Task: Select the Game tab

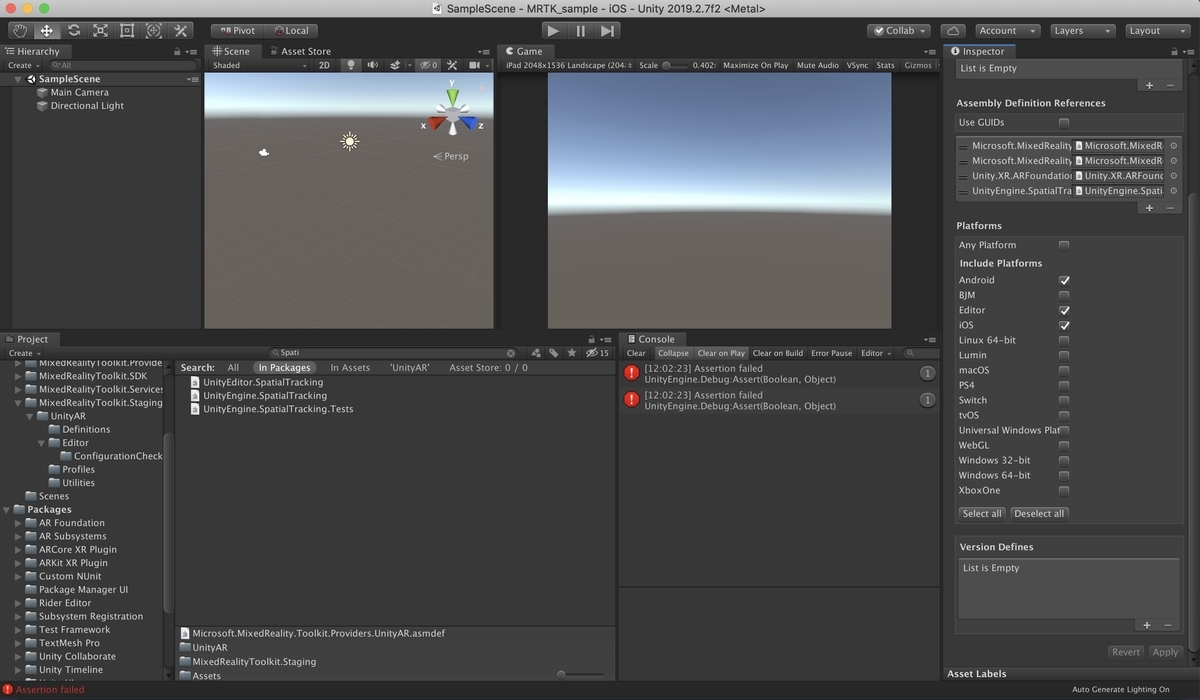Action: 524,51
